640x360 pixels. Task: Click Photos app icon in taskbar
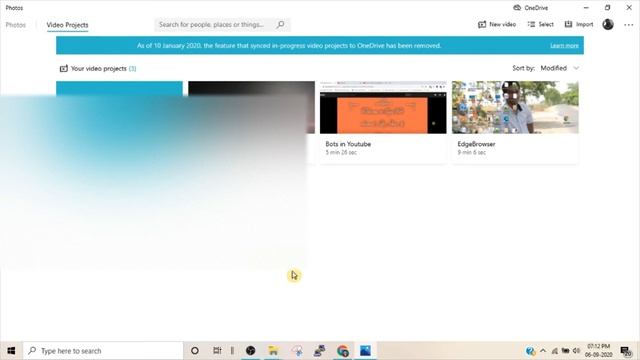tap(365, 351)
